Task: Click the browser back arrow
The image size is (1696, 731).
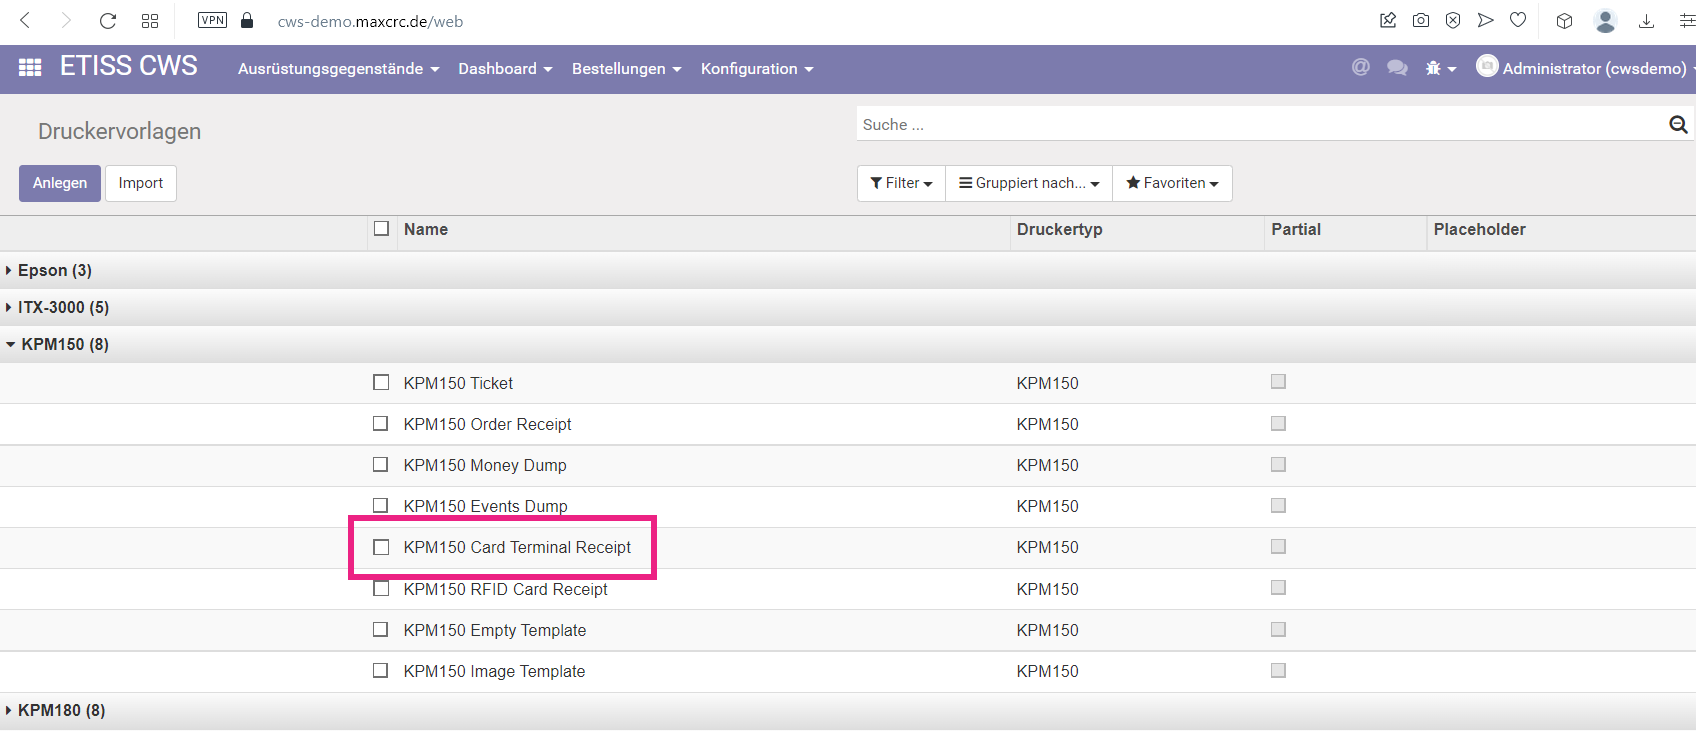Action: (x=26, y=20)
